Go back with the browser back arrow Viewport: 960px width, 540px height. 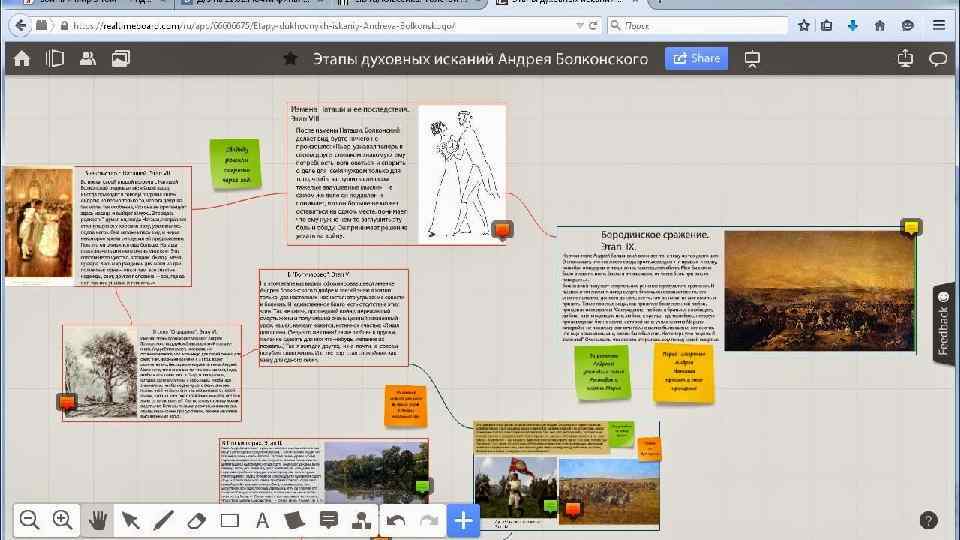[20, 25]
